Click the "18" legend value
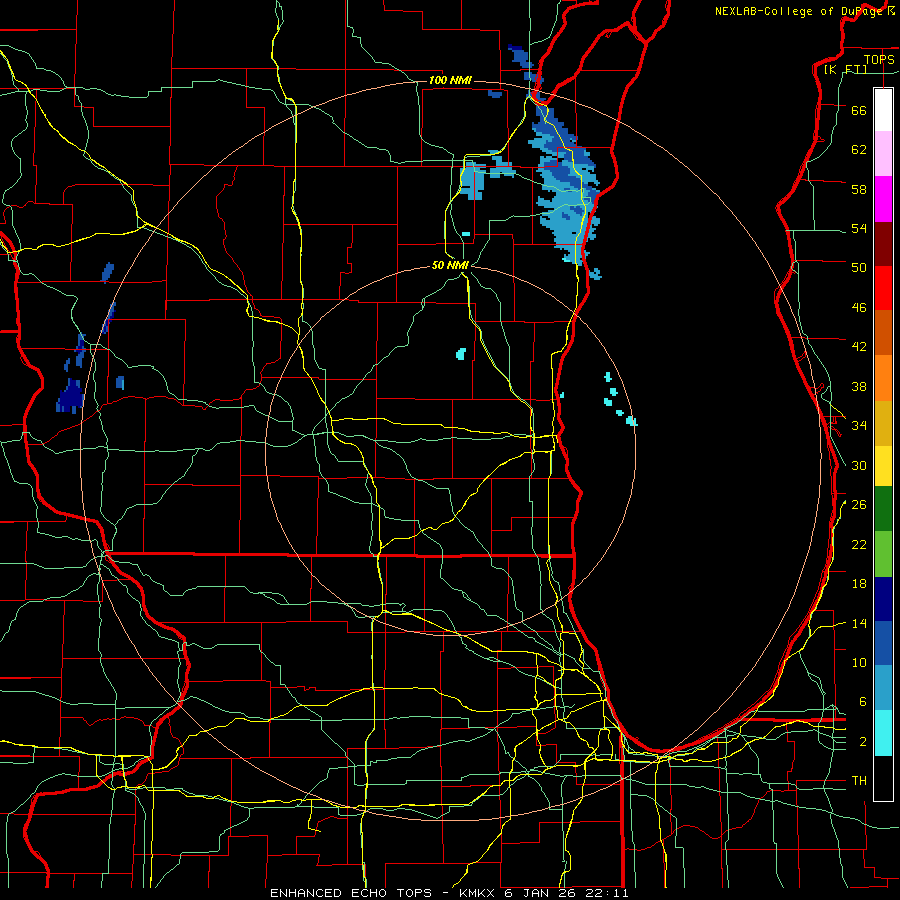900x900 pixels. pyautogui.click(x=859, y=584)
